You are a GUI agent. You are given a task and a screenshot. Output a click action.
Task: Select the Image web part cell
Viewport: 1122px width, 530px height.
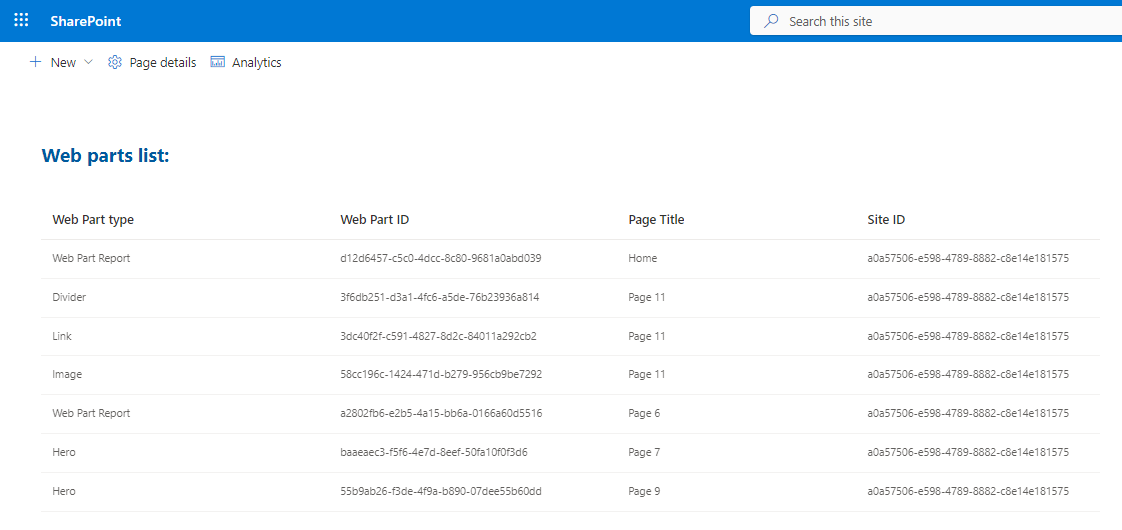pos(67,374)
